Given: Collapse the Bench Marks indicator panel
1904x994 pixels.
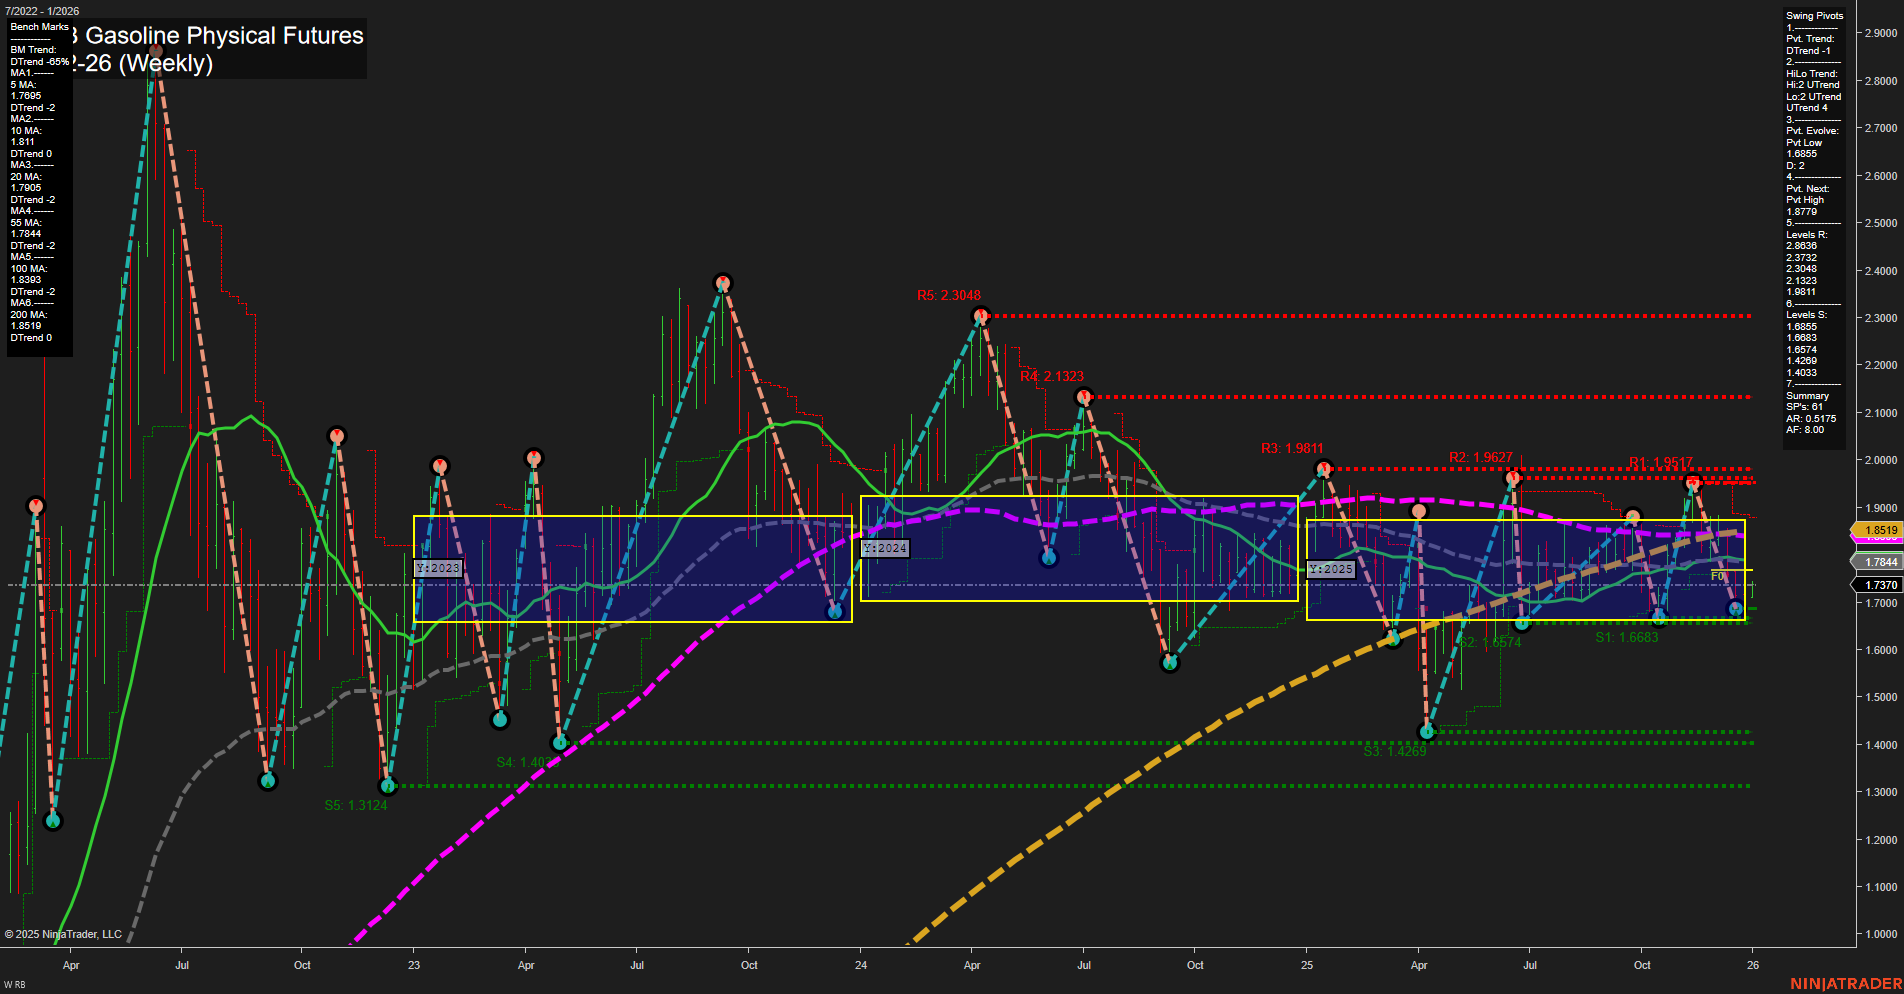Looking at the screenshot, I should 40,27.
